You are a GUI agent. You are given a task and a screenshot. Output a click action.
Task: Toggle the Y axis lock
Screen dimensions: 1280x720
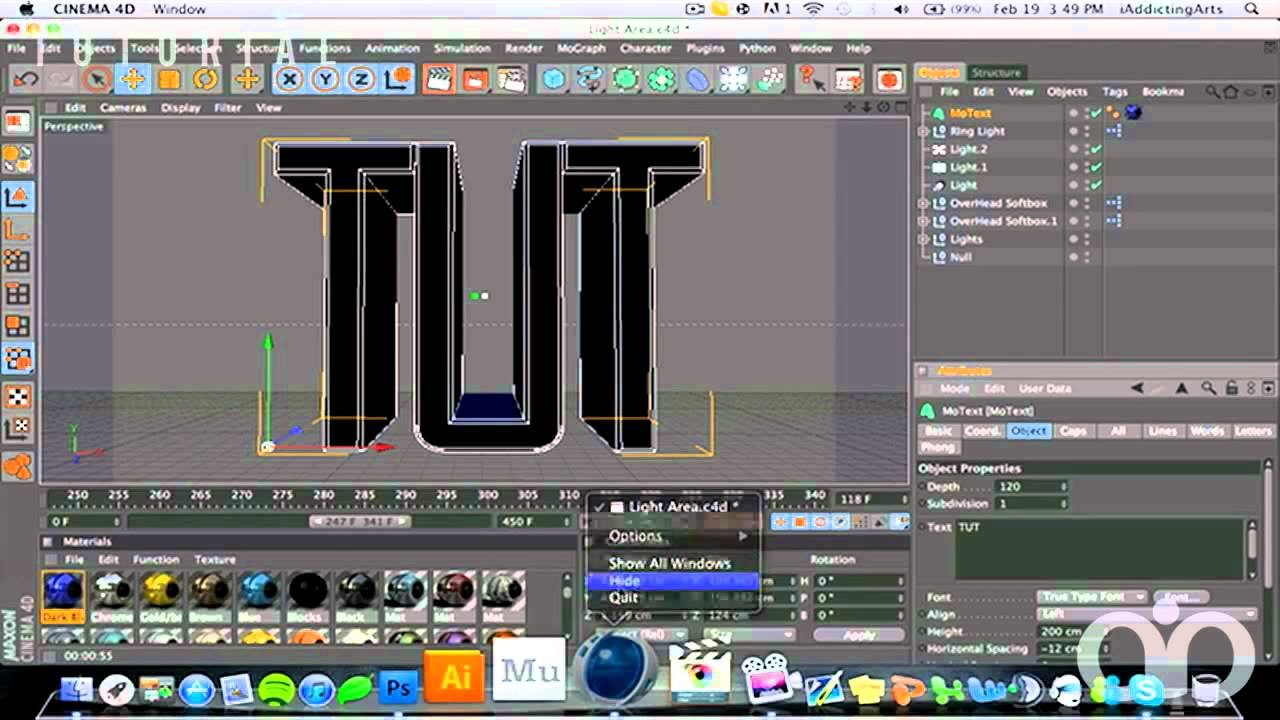pos(325,79)
